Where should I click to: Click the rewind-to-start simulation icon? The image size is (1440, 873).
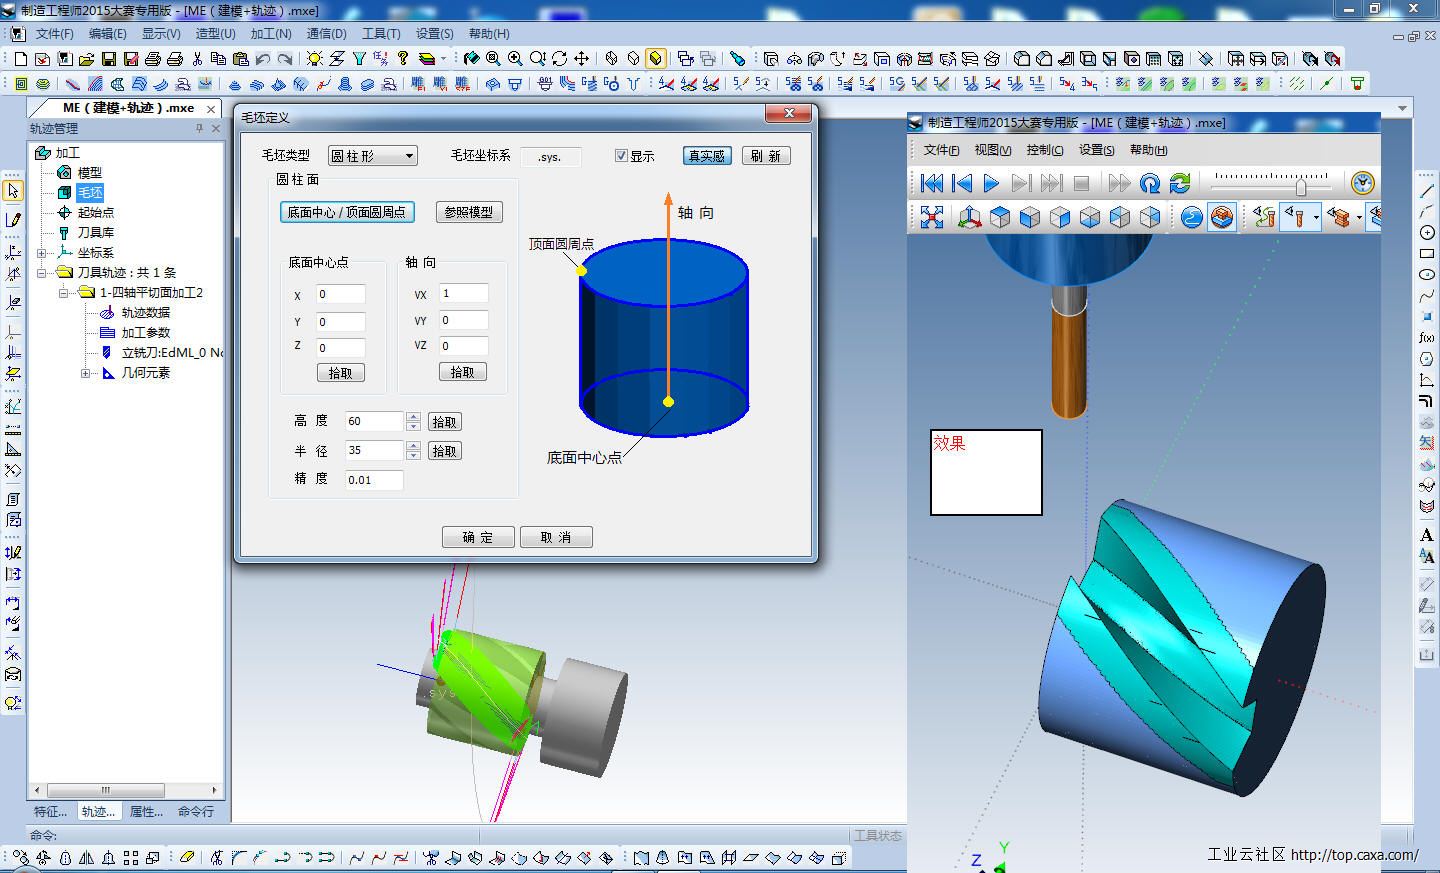pos(931,183)
